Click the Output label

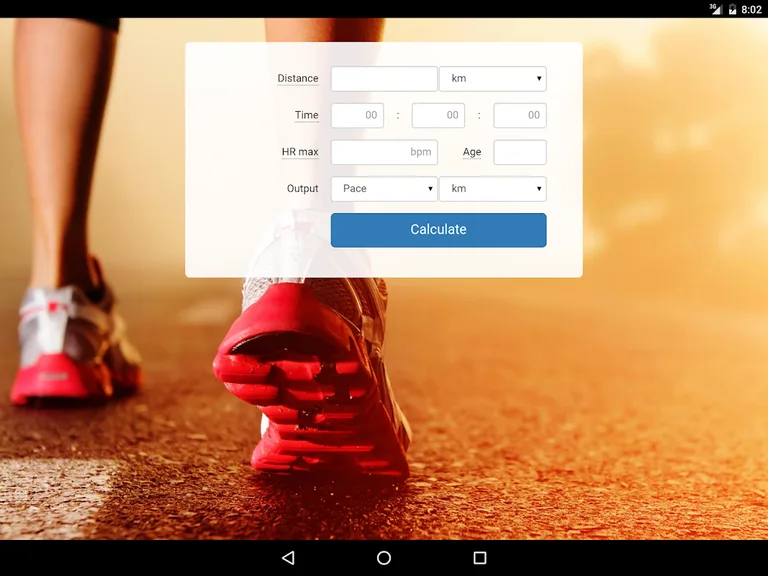coord(302,189)
